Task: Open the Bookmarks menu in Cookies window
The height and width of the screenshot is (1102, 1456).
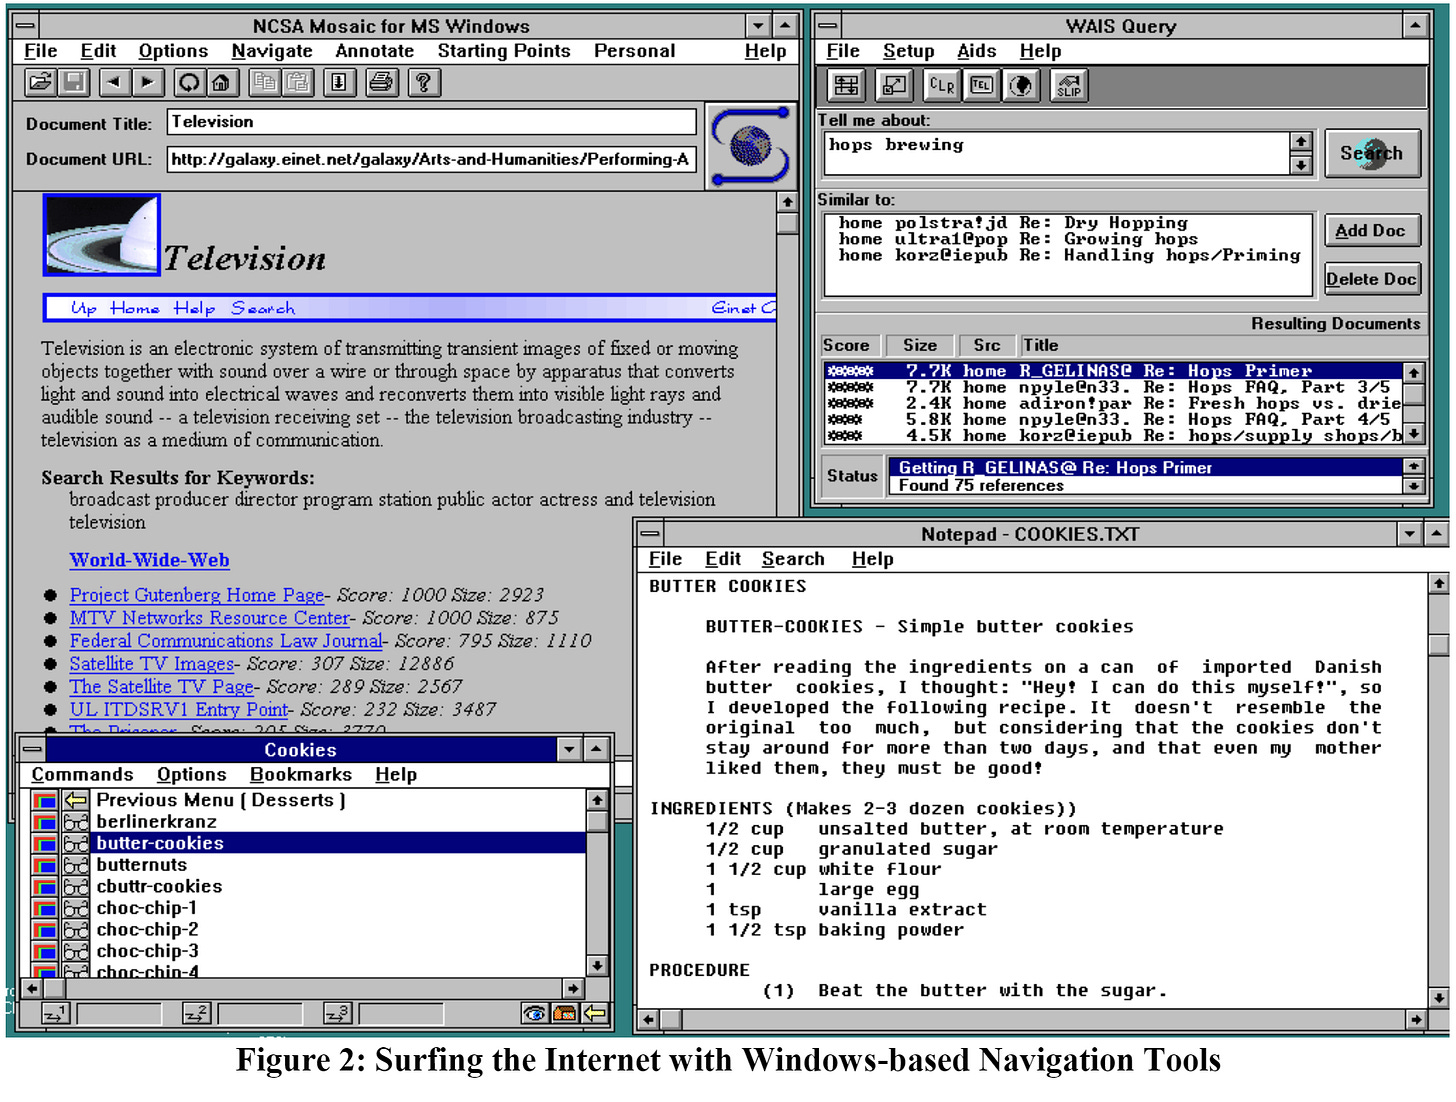Action: click(301, 775)
